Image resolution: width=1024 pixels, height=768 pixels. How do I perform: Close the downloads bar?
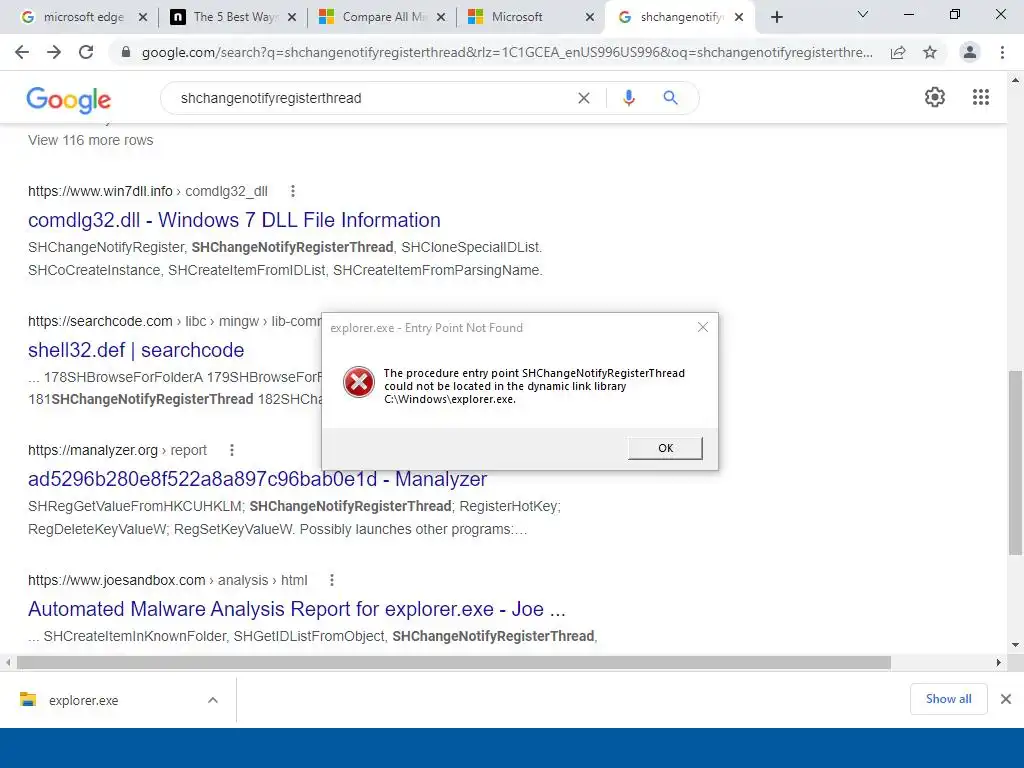tap(1006, 699)
